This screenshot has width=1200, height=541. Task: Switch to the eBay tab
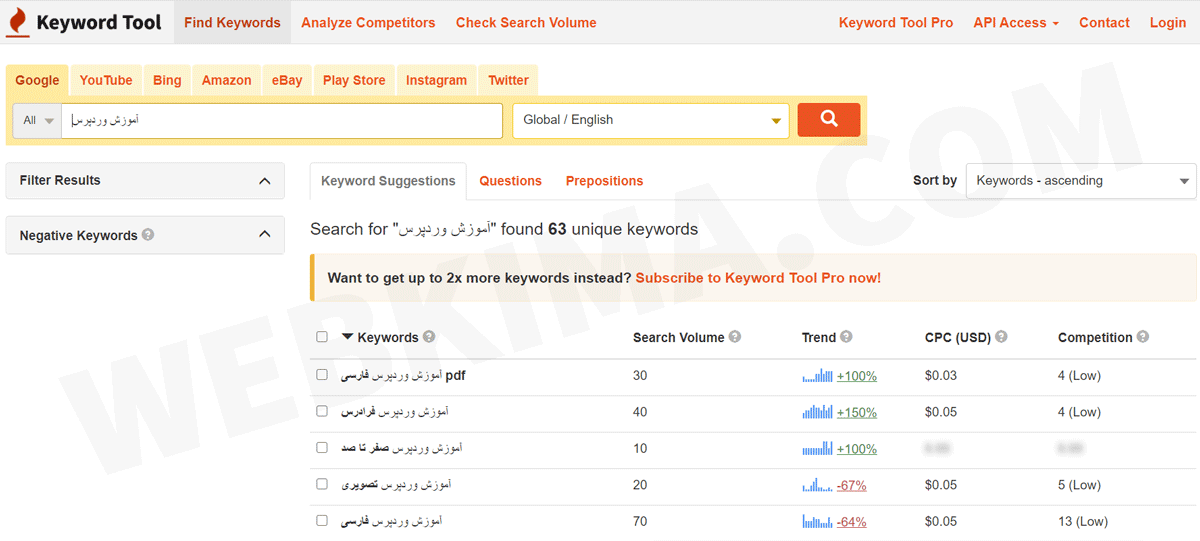287,80
